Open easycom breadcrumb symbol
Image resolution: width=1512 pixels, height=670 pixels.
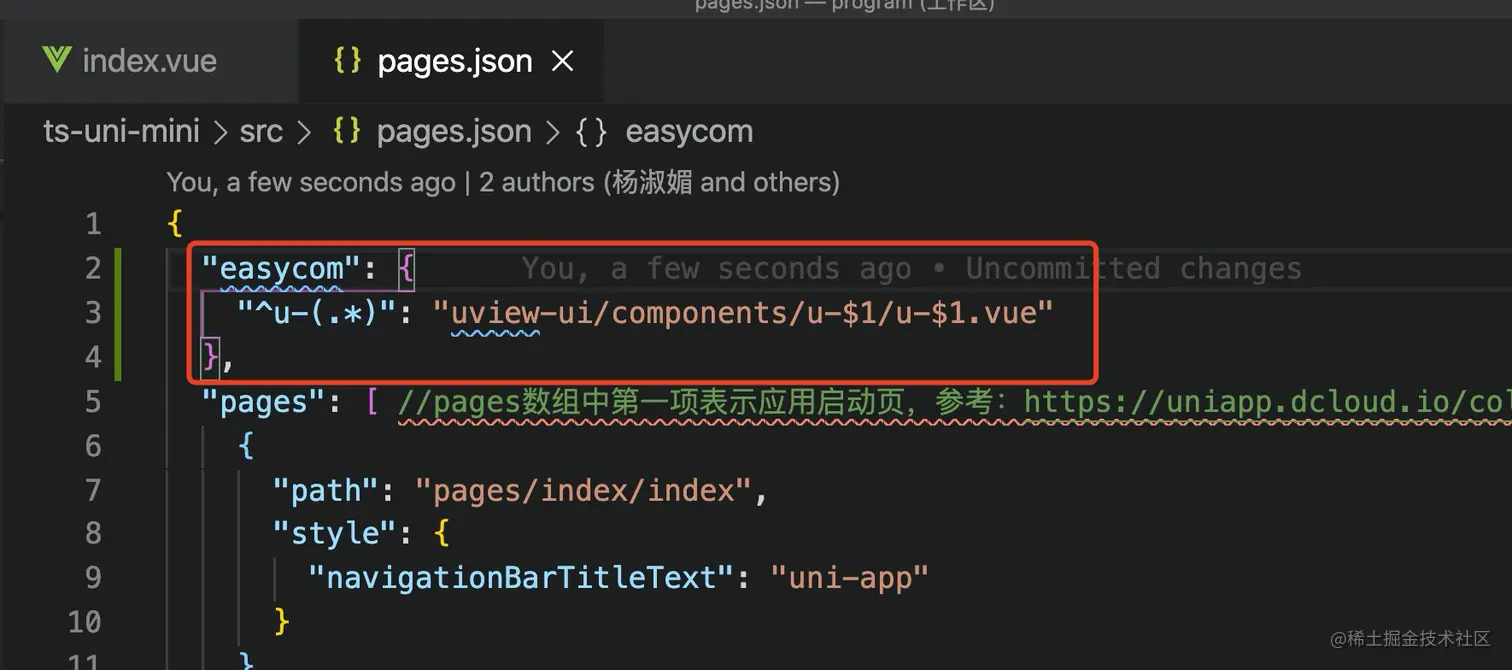click(x=689, y=131)
